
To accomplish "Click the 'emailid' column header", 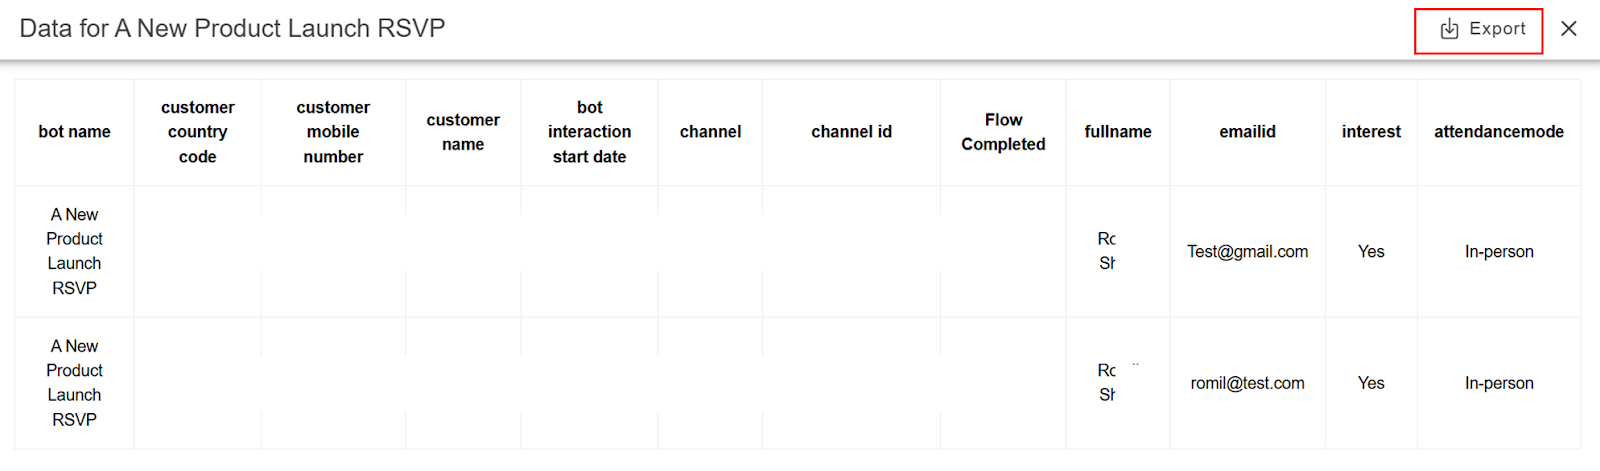I will pyautogui.click(x=1247, y=132).
